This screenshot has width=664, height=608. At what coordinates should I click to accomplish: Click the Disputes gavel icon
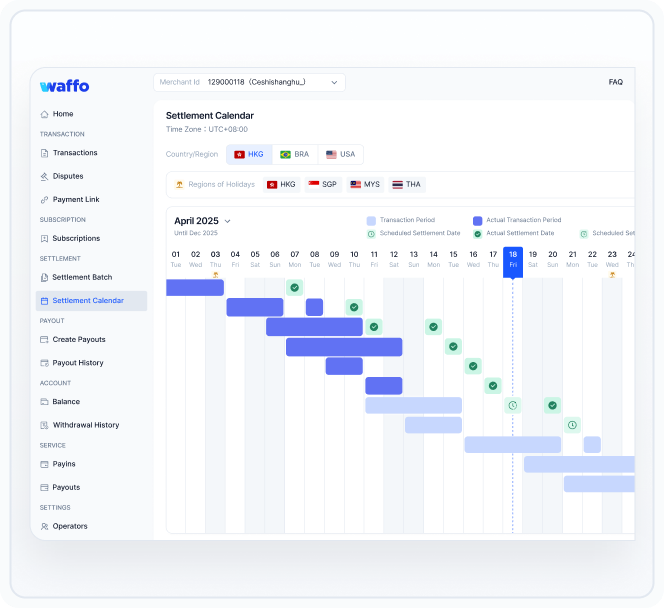click(44, 176)
